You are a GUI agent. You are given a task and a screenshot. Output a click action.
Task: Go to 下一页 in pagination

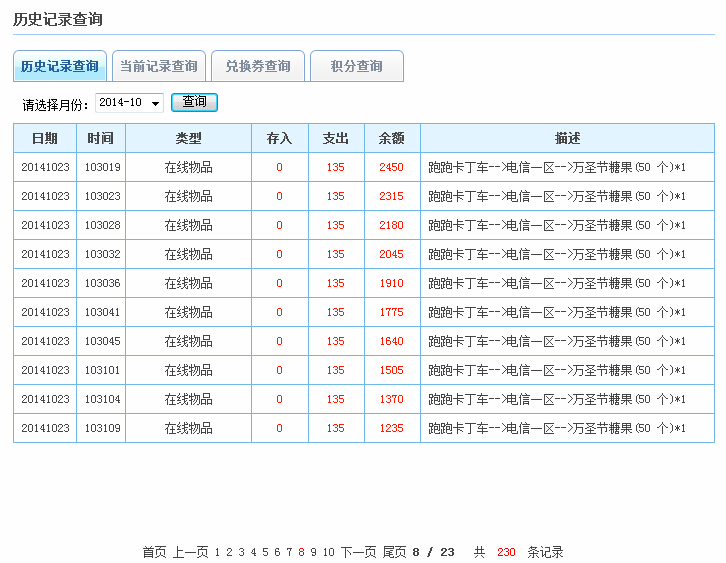coord(358,552)
